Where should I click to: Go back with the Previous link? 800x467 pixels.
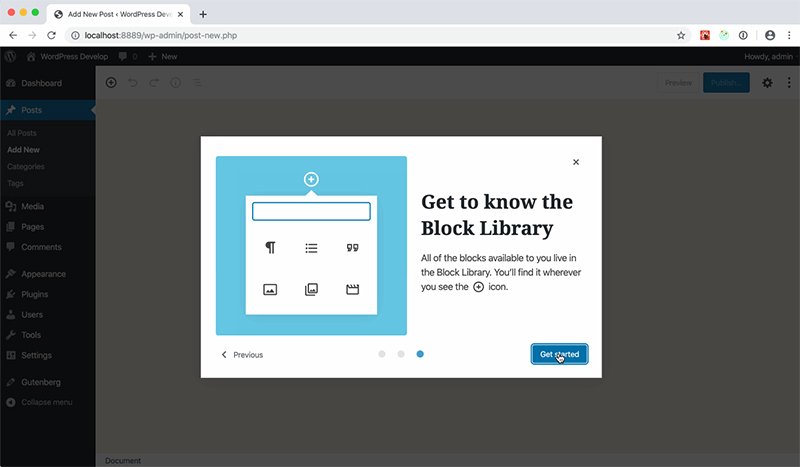point(242,355)
